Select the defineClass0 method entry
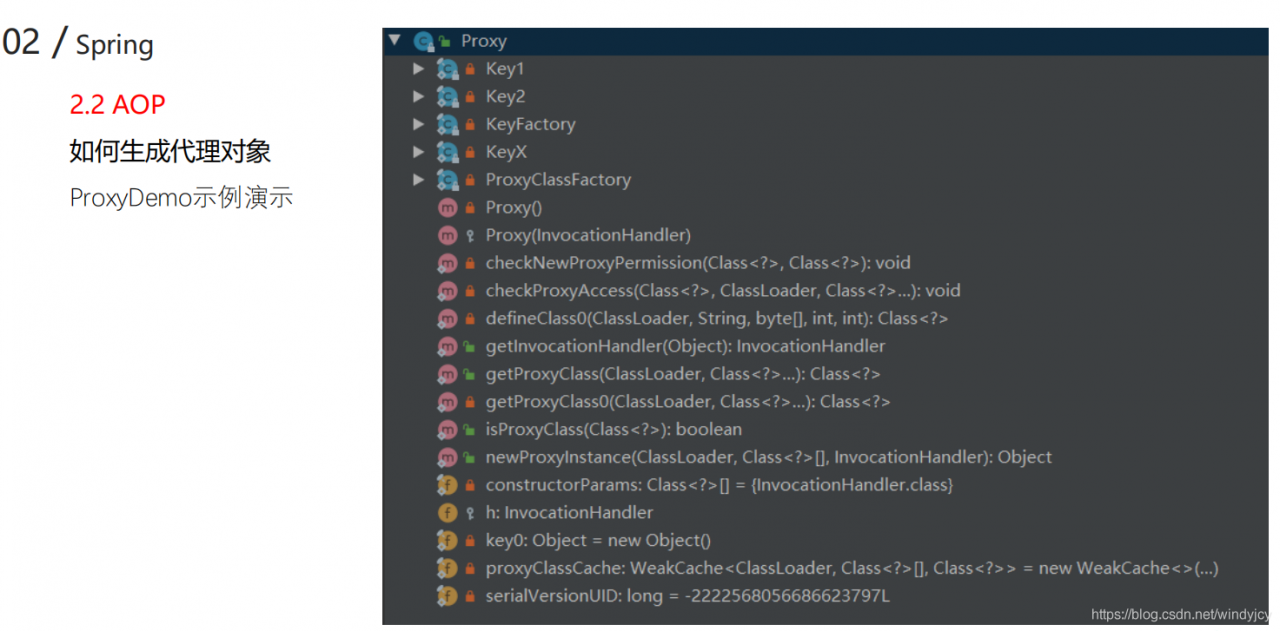The height and width of the screenshot is (631, 1280). point(716,319)
